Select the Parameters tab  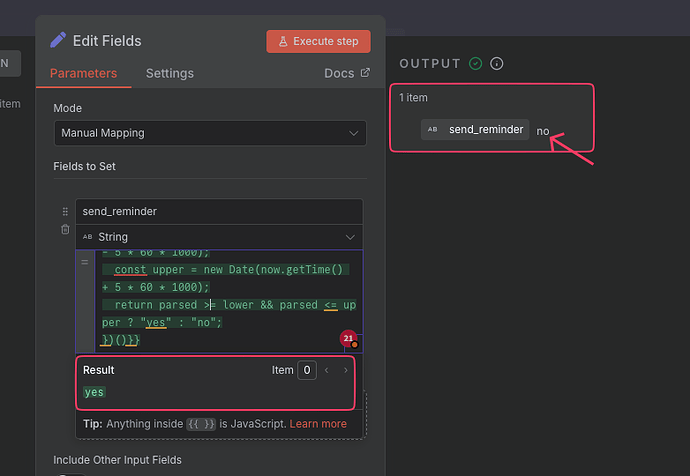point(83,73)
